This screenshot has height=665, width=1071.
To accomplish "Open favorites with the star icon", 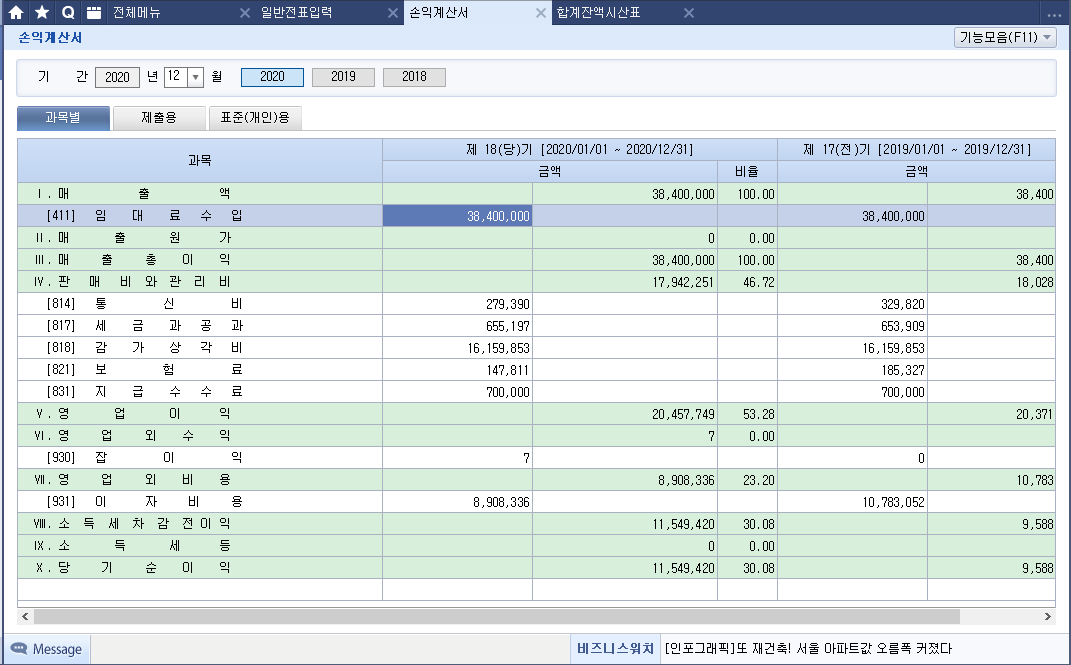I will click(42, 13).
